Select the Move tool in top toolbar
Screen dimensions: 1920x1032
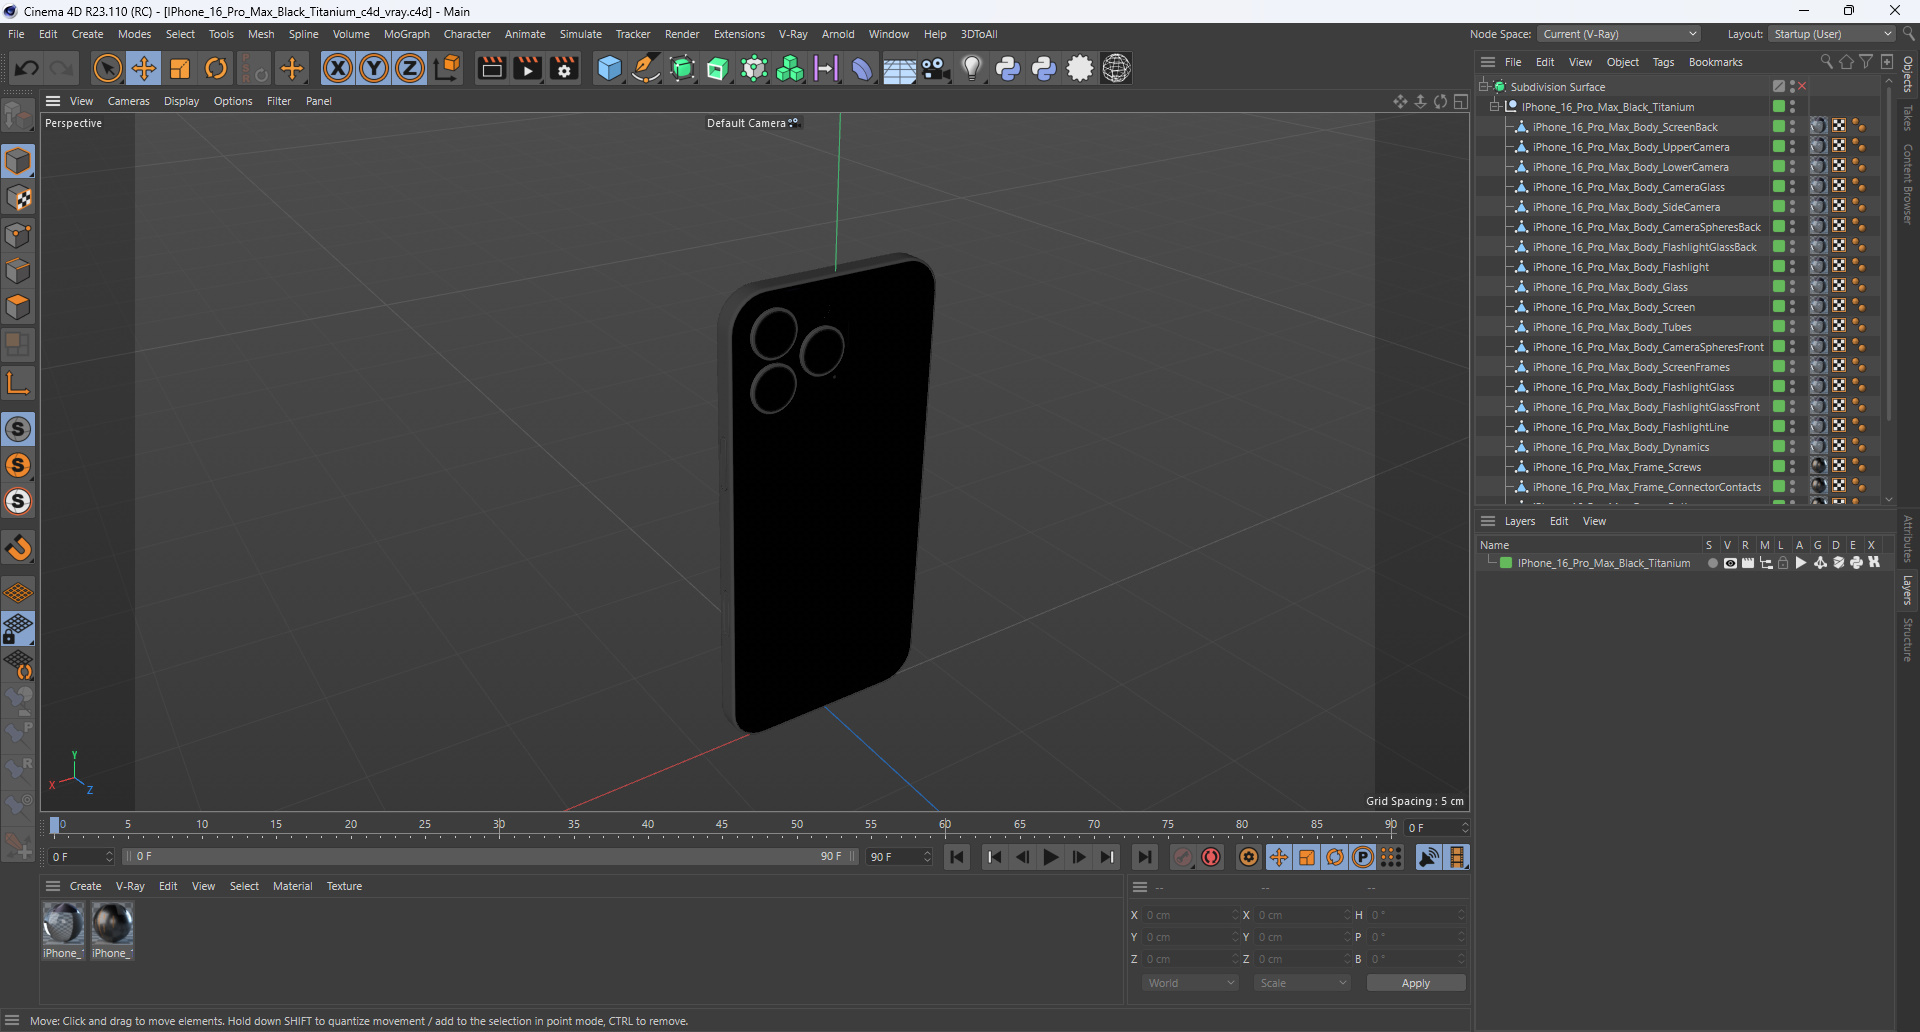tap(144, 69)
